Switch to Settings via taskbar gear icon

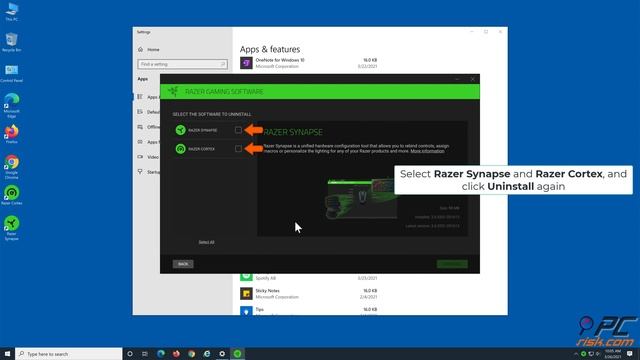(222, 354)
